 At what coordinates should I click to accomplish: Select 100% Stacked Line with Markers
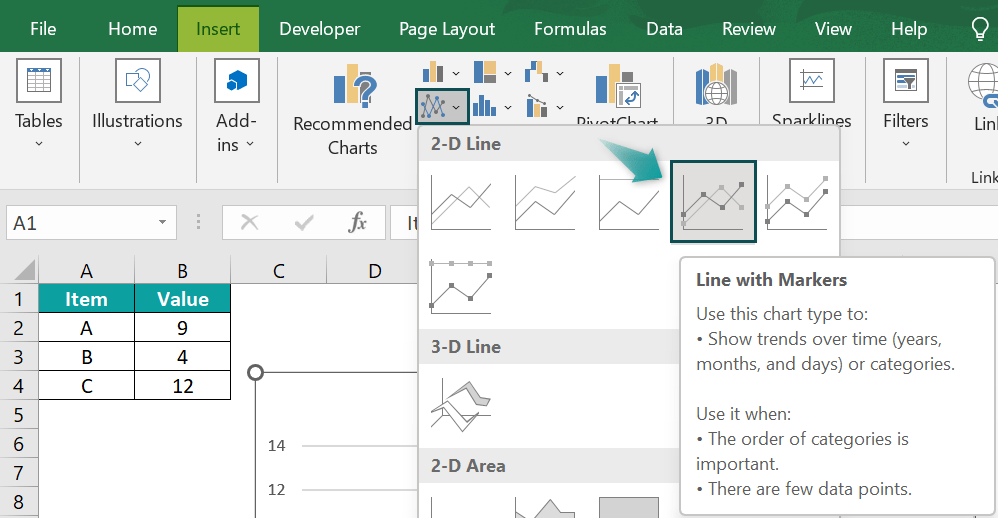coord(461,287)
